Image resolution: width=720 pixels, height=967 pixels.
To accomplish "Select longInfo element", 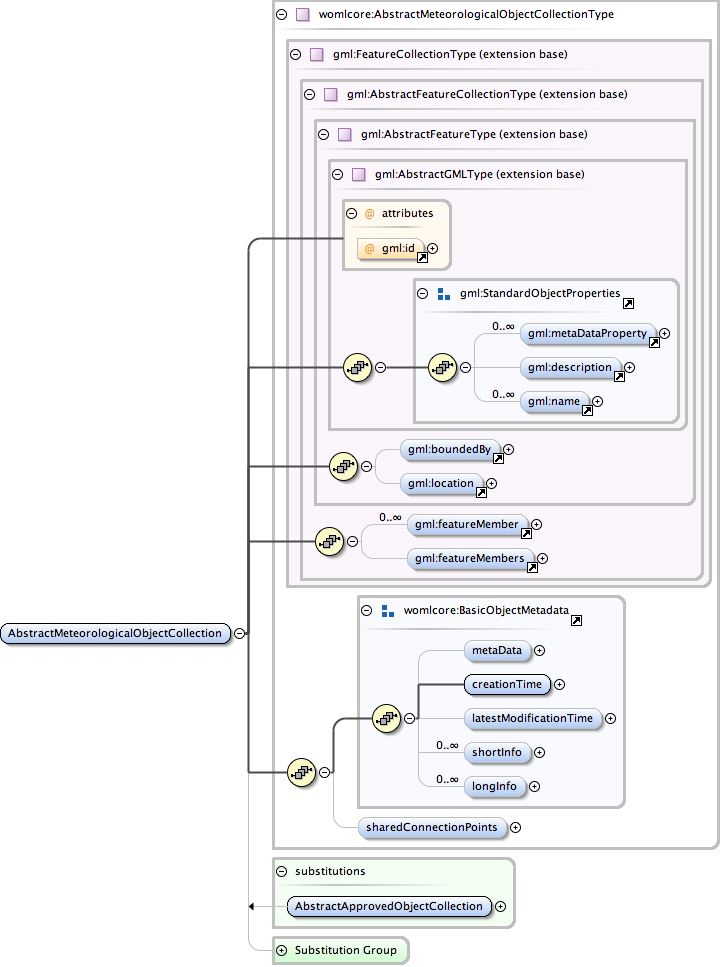I will point(495,786).
